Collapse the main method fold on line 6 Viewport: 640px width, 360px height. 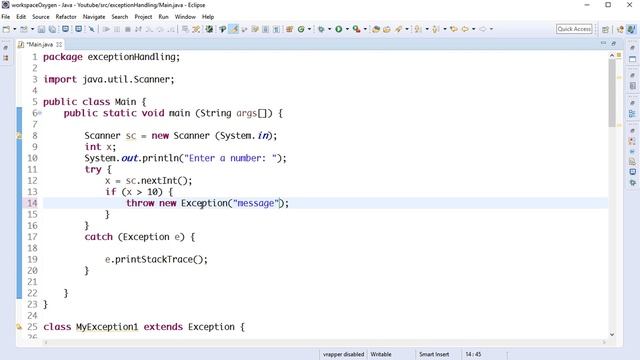coord(40,113)
